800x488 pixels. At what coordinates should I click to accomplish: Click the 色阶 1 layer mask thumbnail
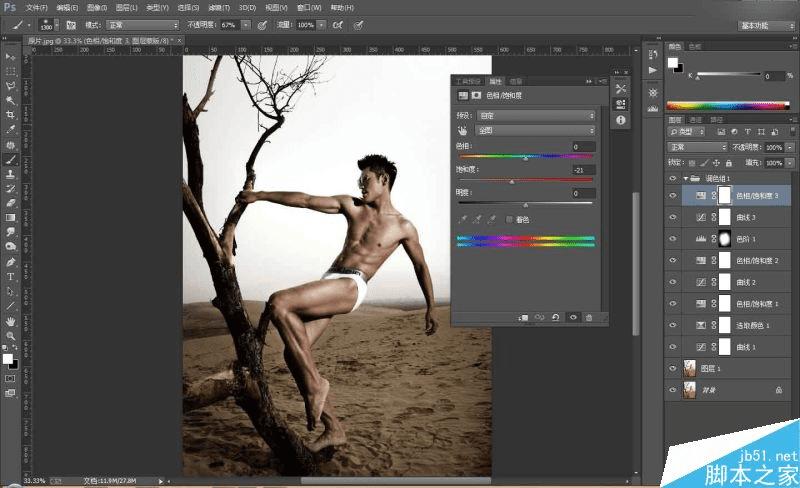[724, 239]
